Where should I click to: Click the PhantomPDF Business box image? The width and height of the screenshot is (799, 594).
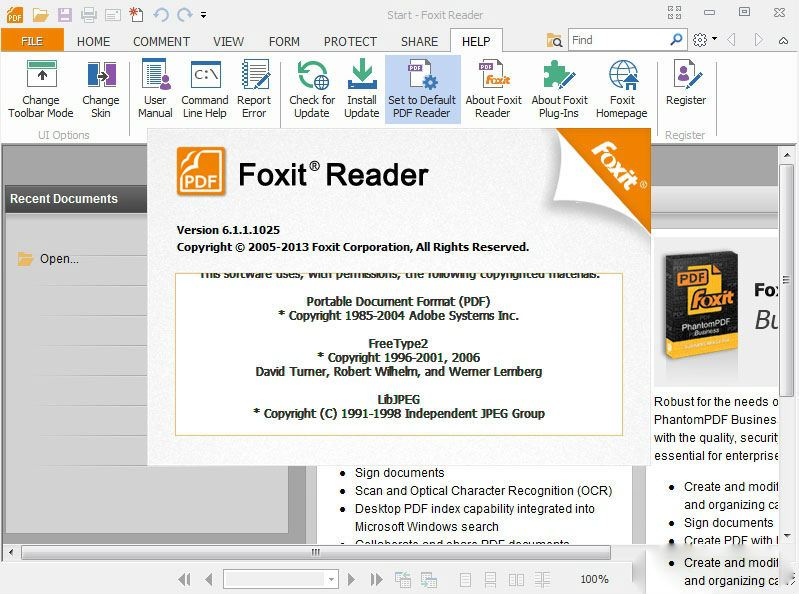(x=702, y=305)
